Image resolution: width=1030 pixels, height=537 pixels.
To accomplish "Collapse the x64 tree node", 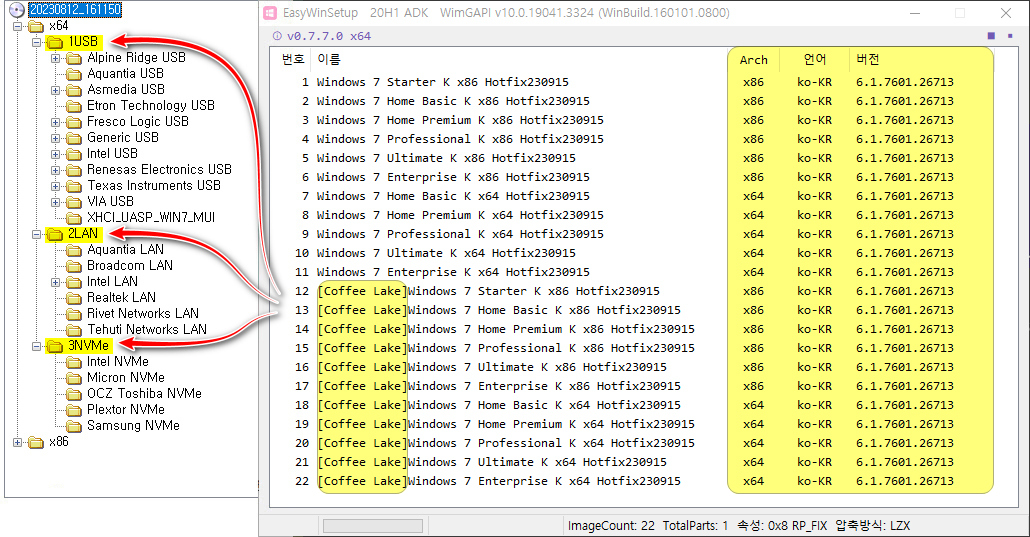I will (x=18, y=26).
